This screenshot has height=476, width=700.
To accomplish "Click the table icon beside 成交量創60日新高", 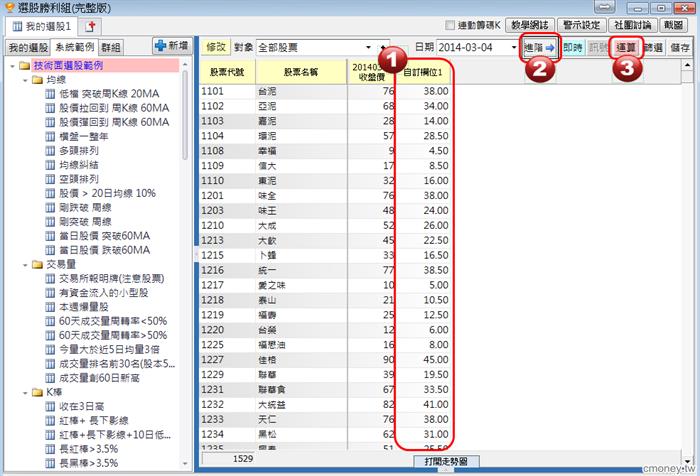I will pyautogui.click(x=50, y=378).
